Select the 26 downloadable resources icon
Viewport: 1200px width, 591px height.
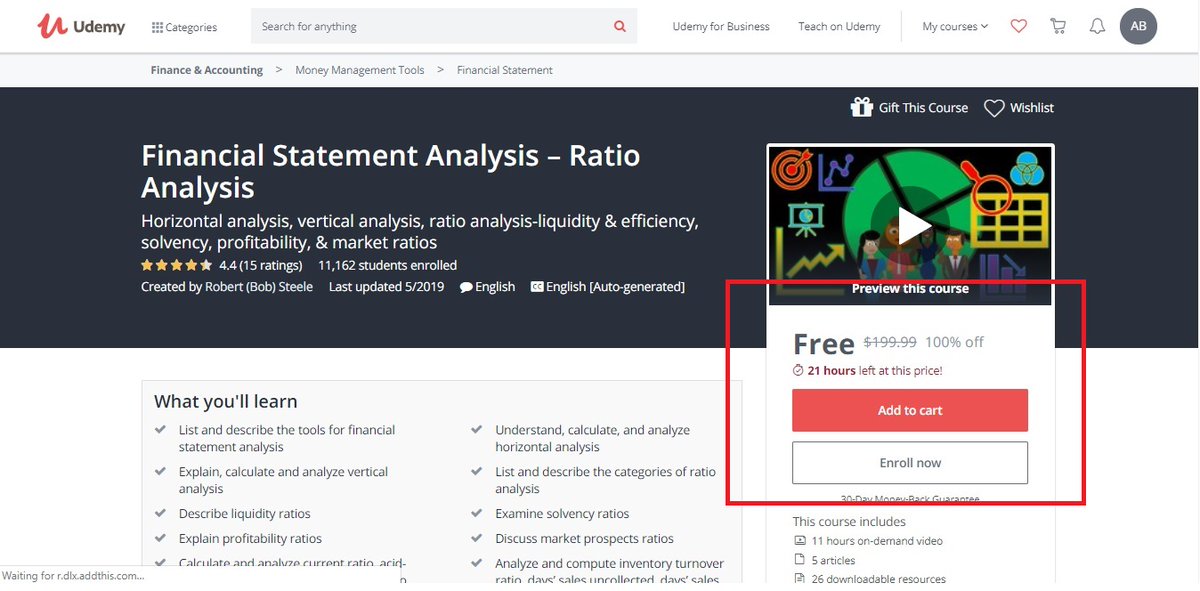798,579
